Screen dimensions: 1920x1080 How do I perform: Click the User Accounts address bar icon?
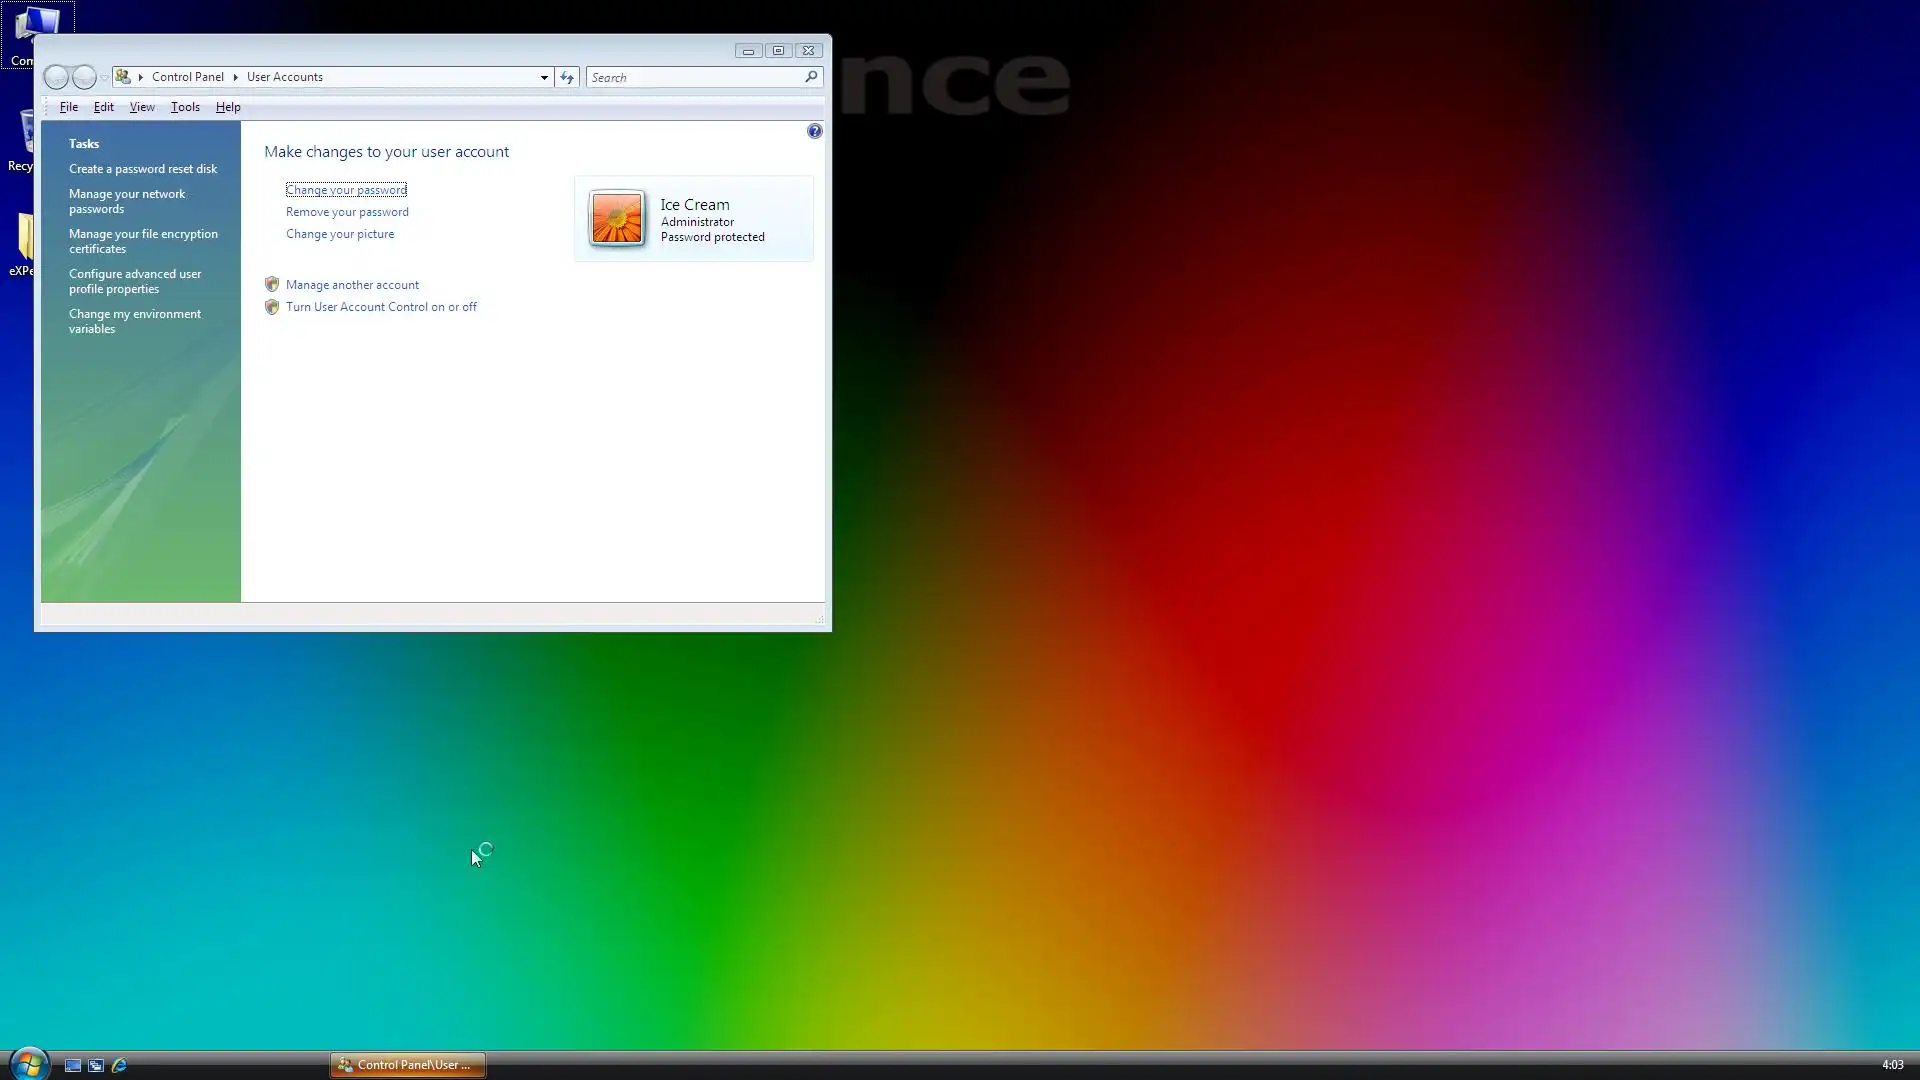pos(123,77)
